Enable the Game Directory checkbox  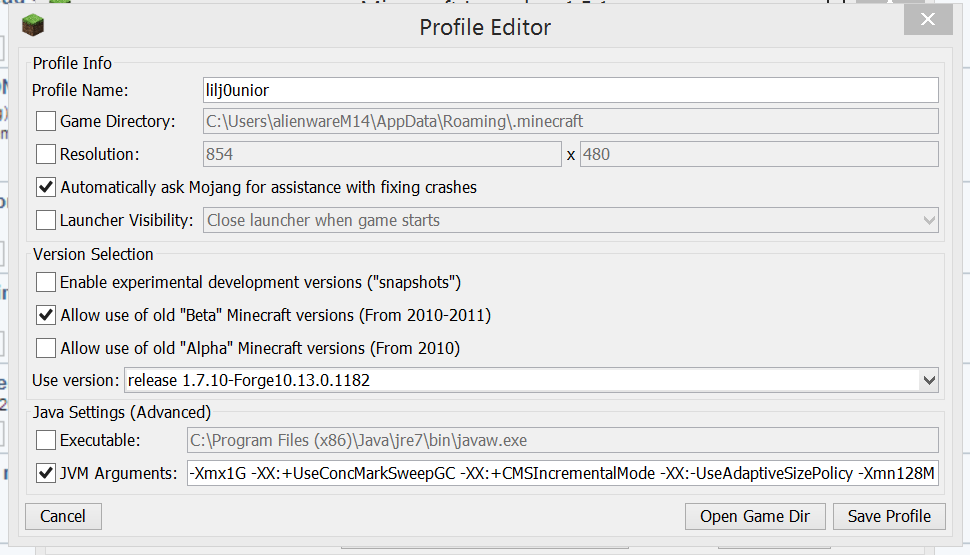46,122
